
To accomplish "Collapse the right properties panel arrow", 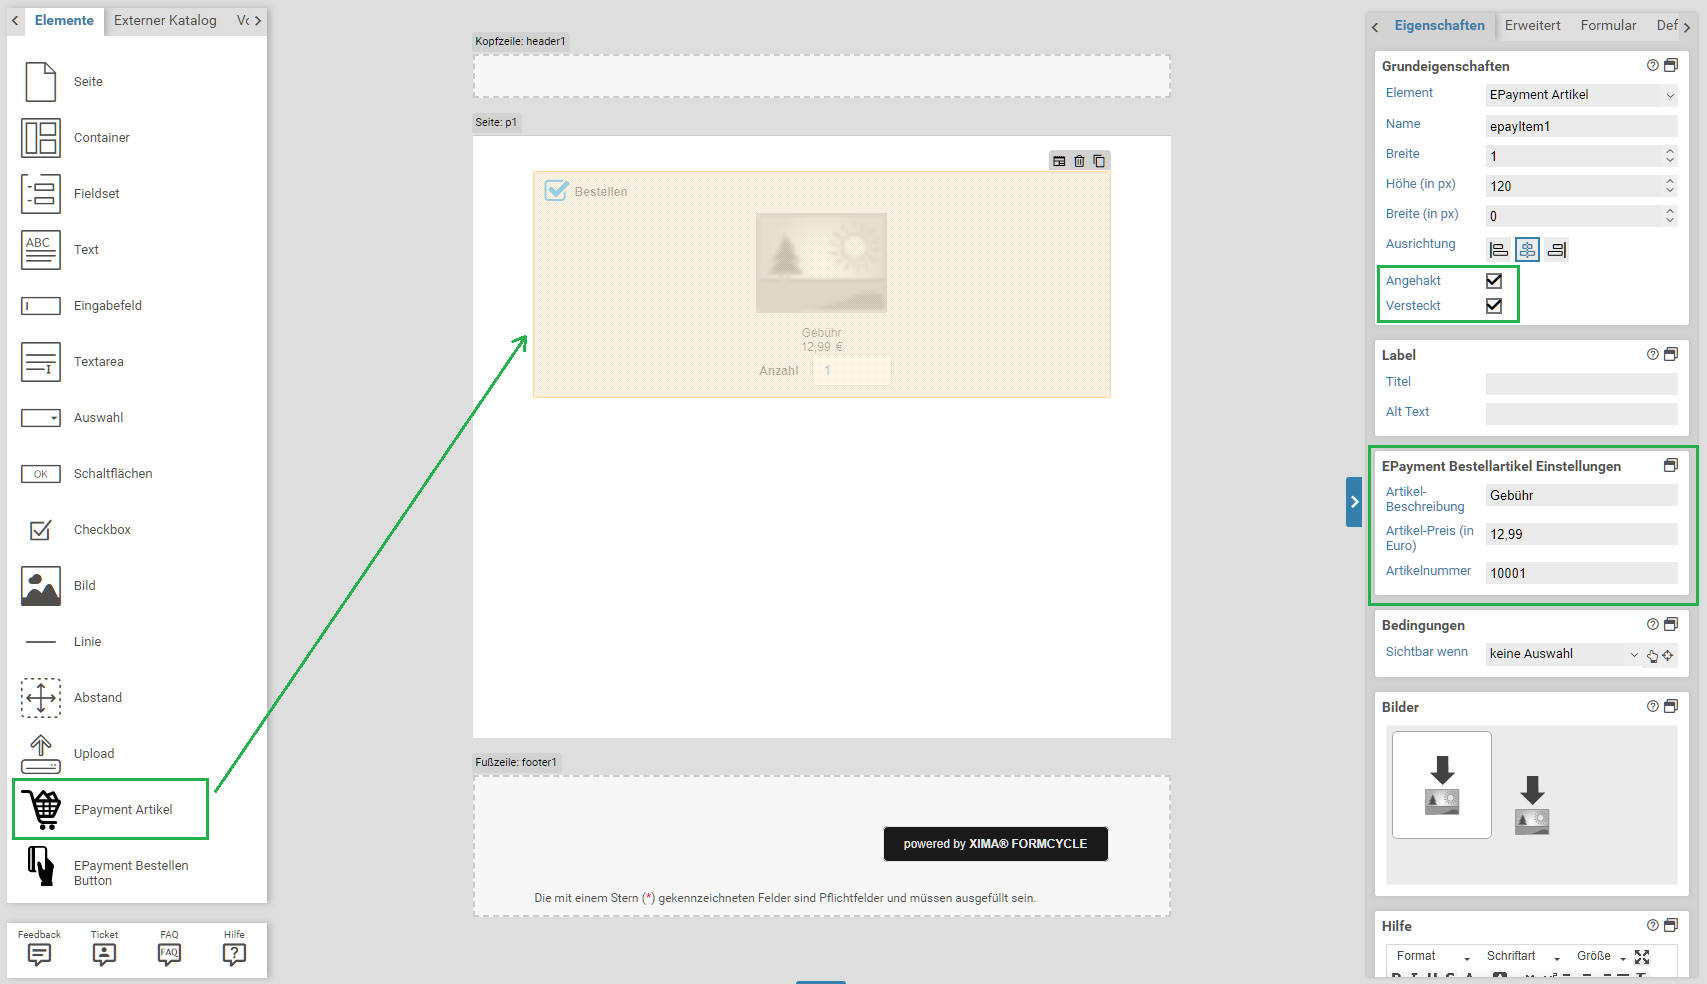I will tap(1354, 502).
